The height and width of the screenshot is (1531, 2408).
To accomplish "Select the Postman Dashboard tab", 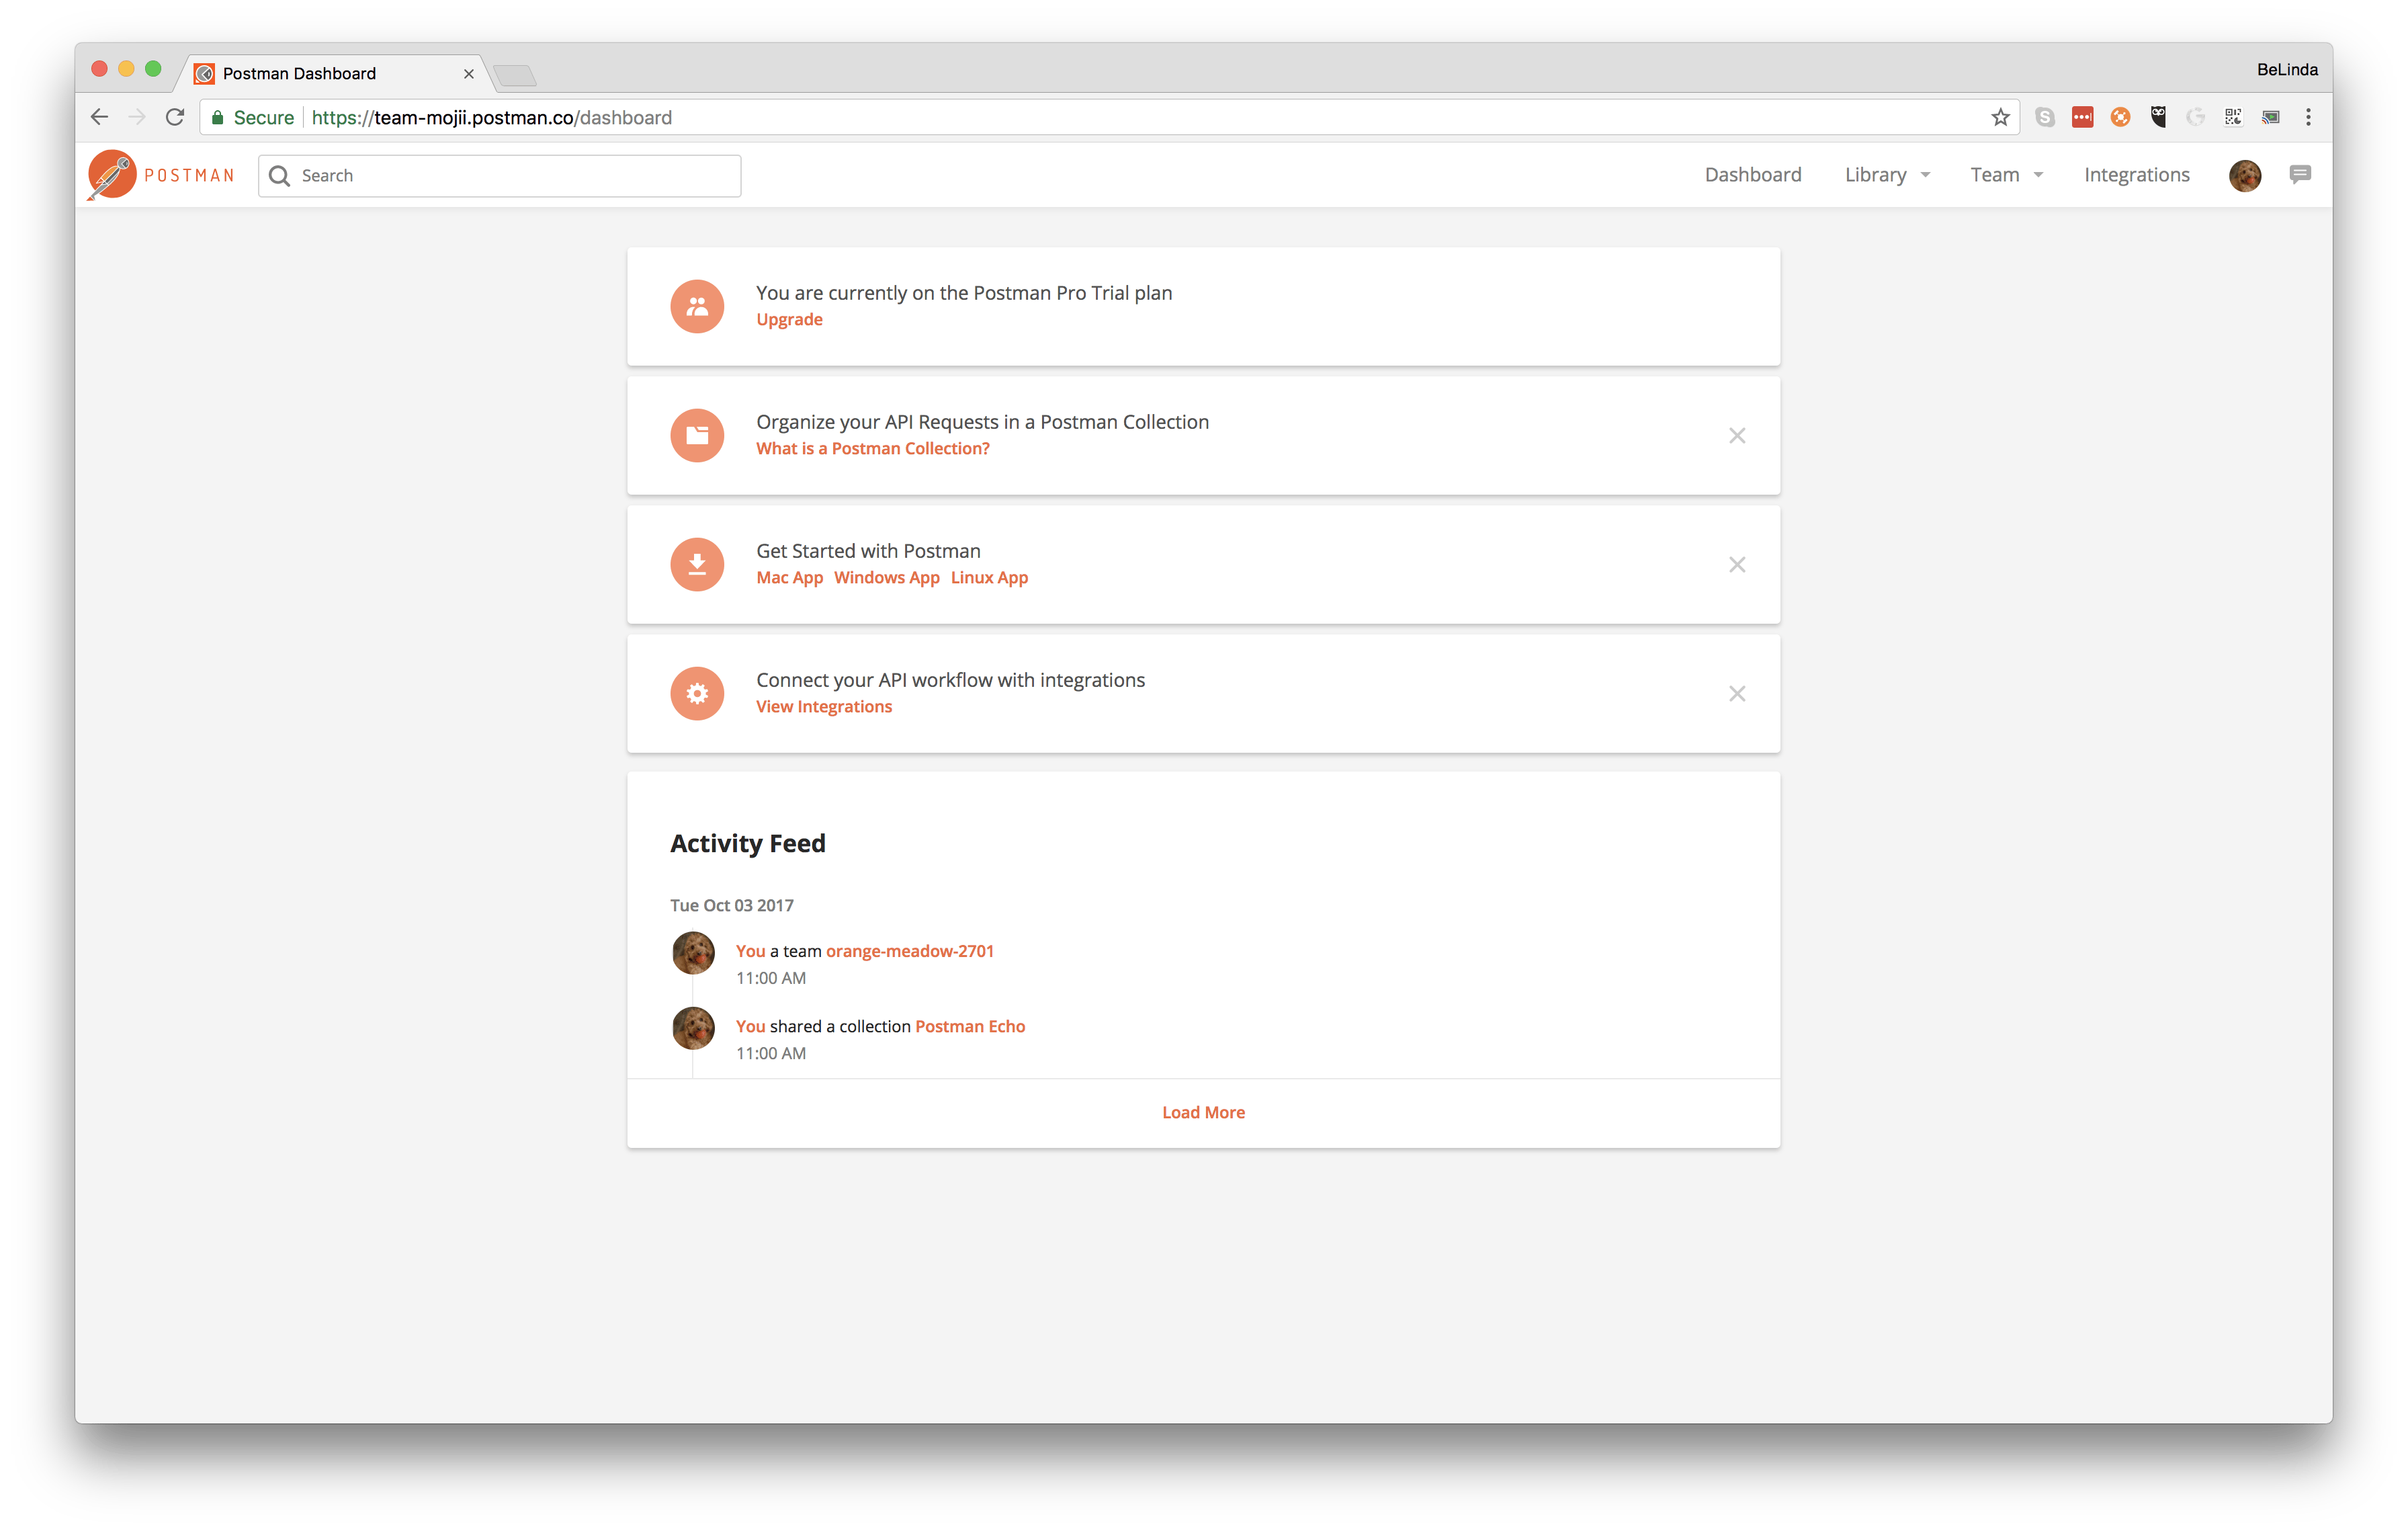I will click(335, 73).
